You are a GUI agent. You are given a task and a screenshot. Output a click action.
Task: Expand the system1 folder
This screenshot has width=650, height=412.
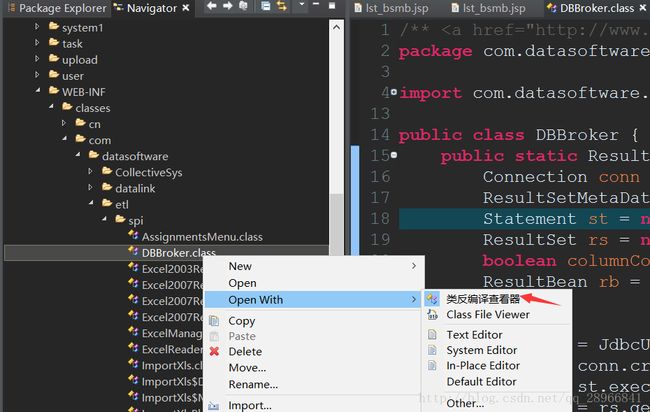(37, 27)
